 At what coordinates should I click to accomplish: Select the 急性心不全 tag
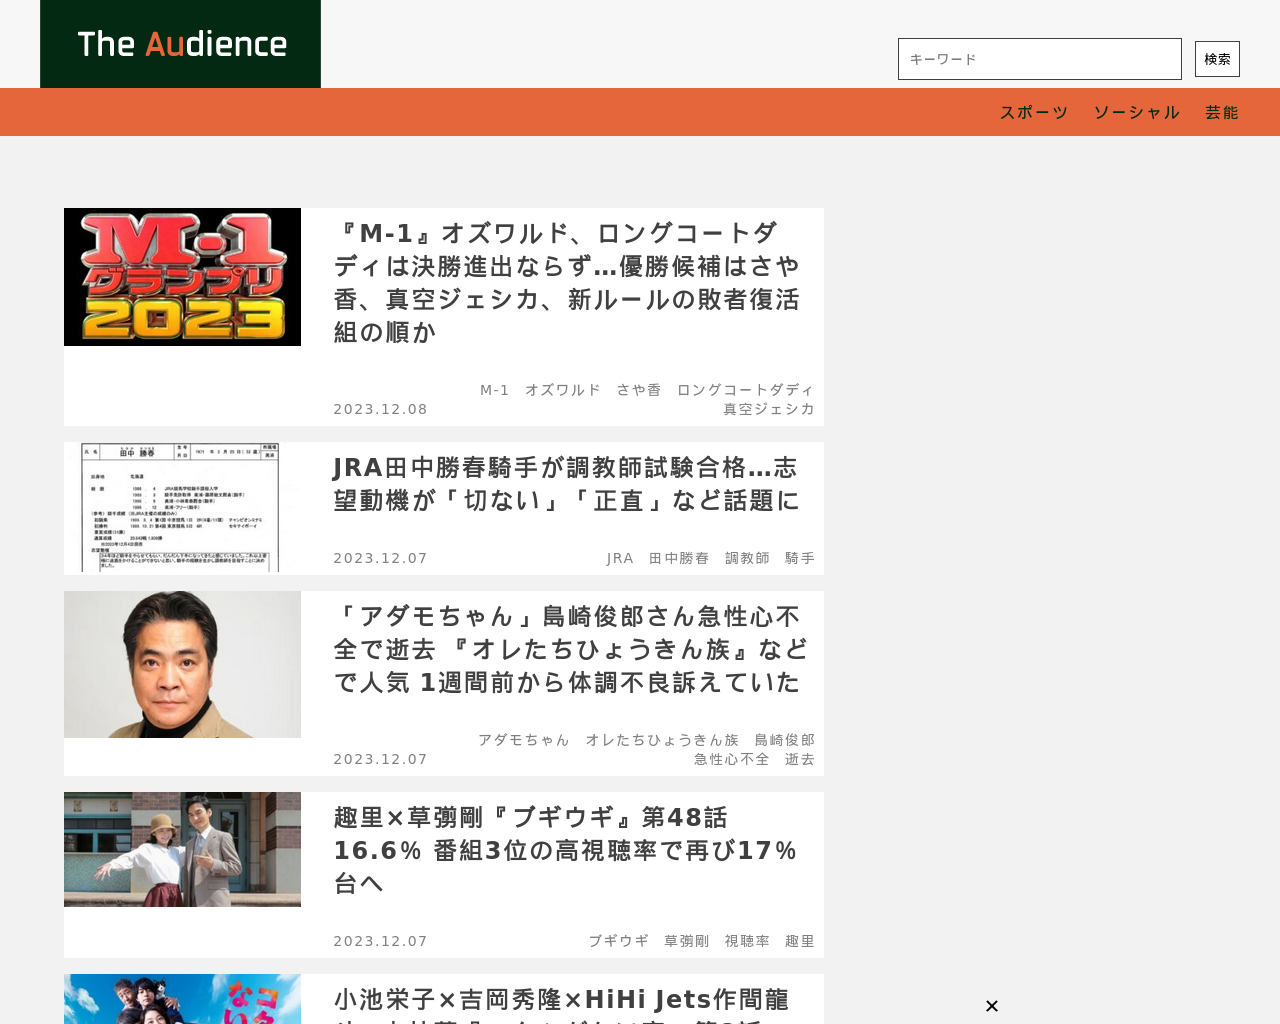click(x=732, y=759)
